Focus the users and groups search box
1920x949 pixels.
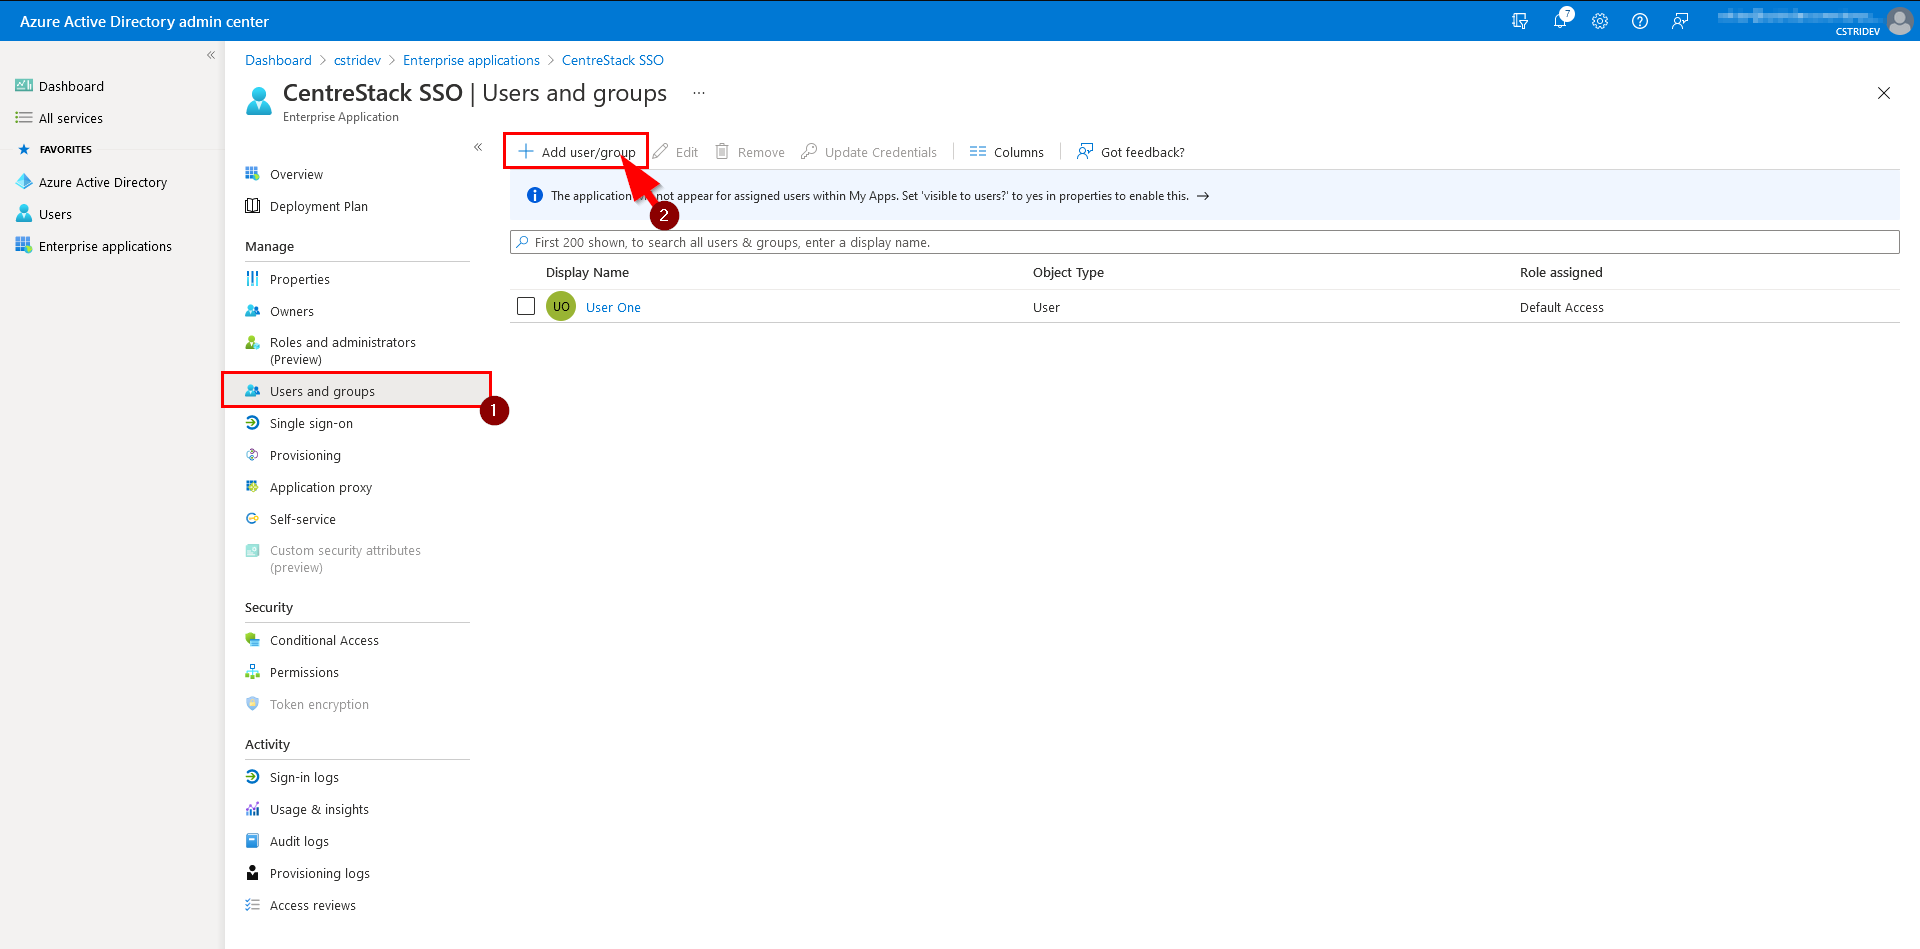pos(1205,242)
